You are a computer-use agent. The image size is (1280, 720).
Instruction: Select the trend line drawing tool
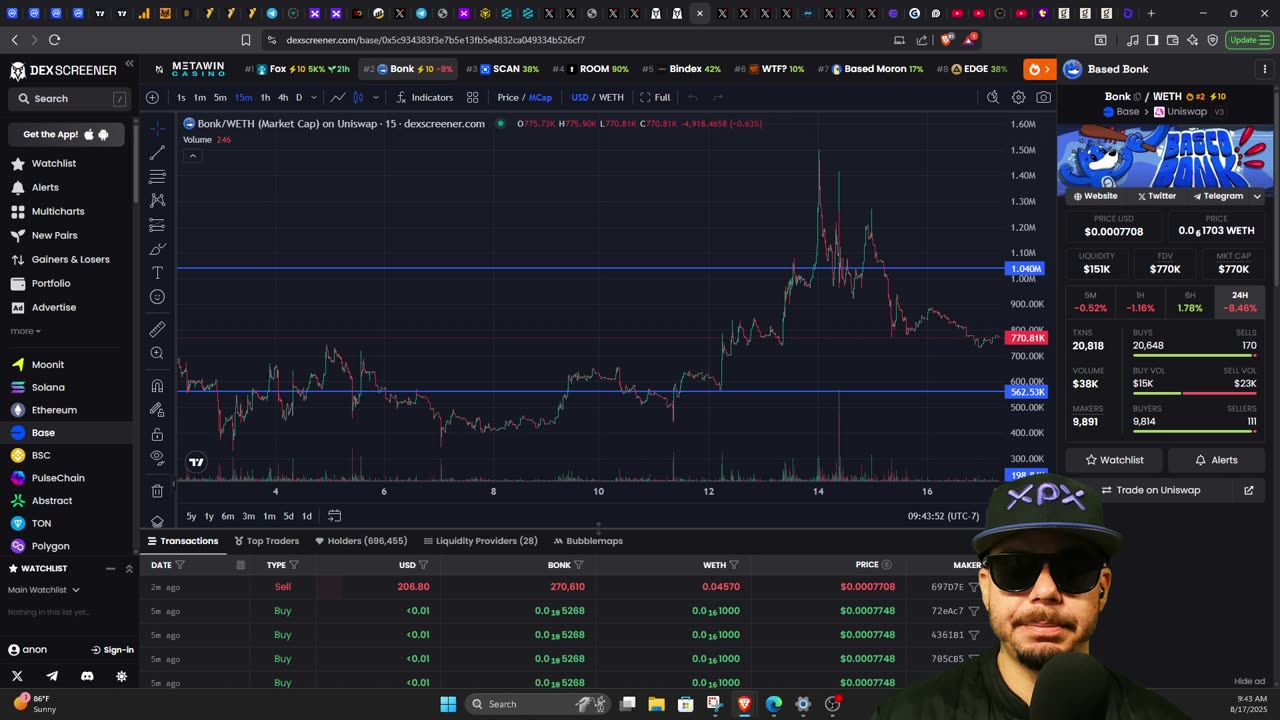(x=157, y=152)
